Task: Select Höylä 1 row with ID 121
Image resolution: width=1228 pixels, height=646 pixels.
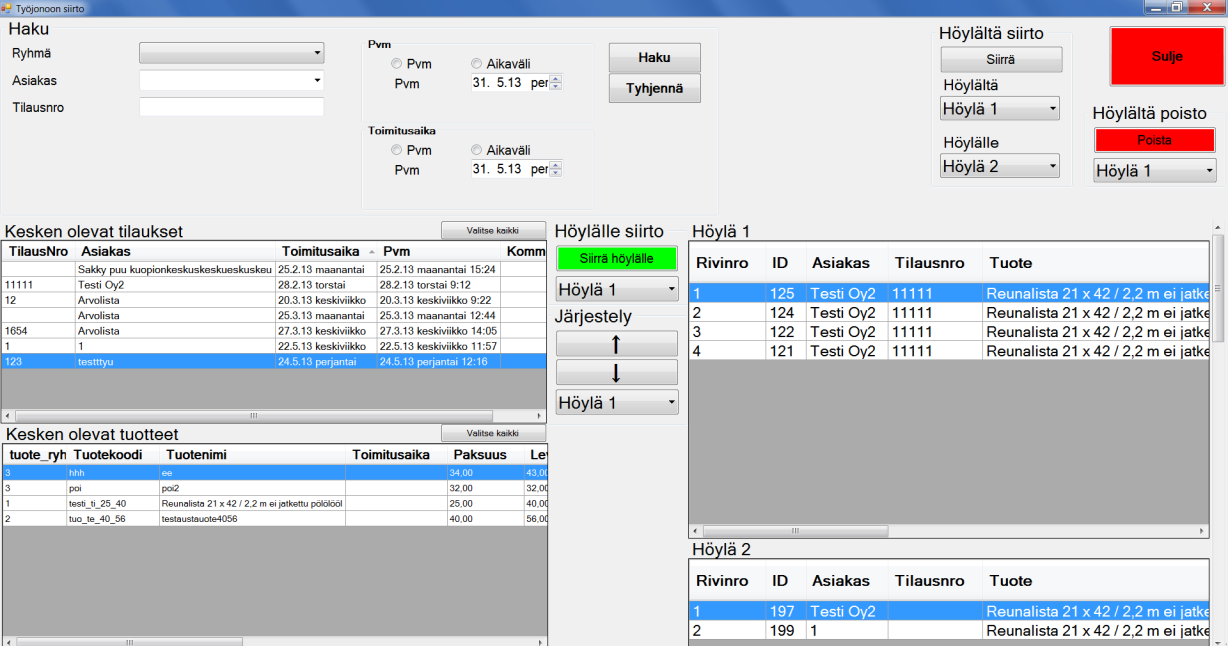Action: coord(949,351)
